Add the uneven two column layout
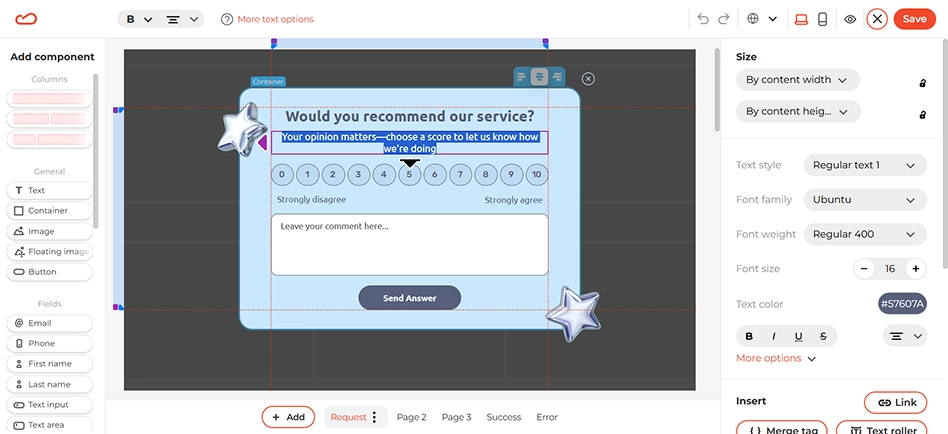 click(x=50, y=139)
